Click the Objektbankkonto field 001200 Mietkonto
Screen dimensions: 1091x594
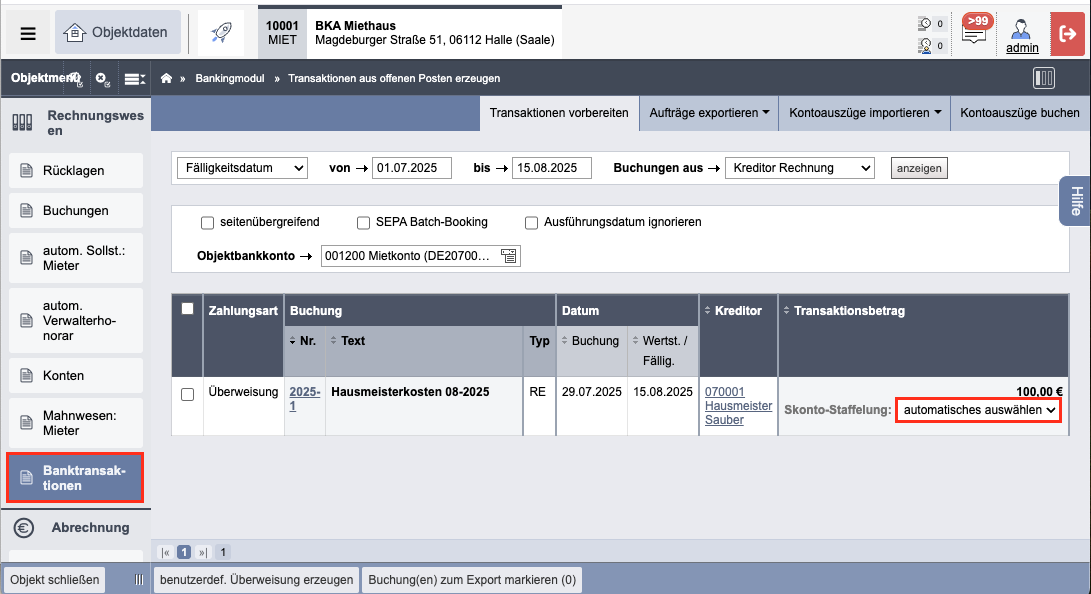pyautogui.click(x=420, y=256)
